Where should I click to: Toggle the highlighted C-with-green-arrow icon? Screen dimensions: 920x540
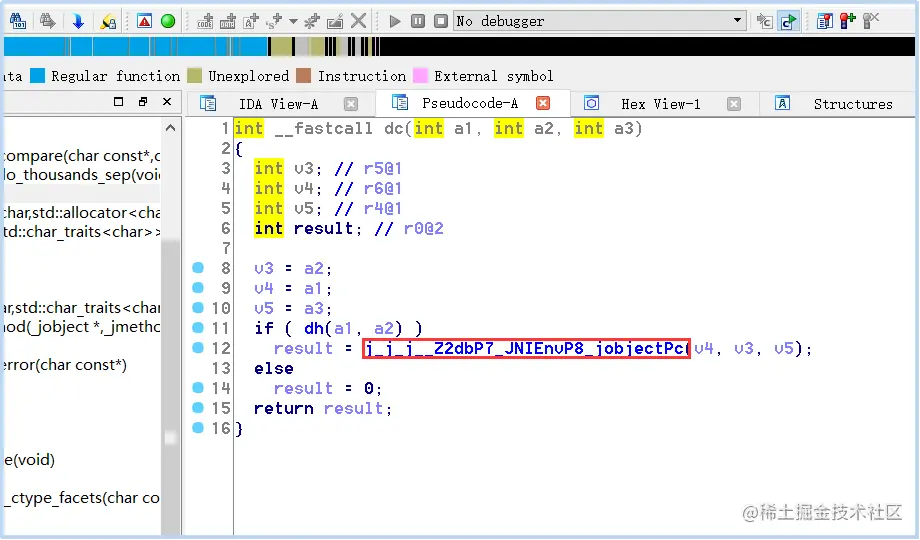click(789, 22)
